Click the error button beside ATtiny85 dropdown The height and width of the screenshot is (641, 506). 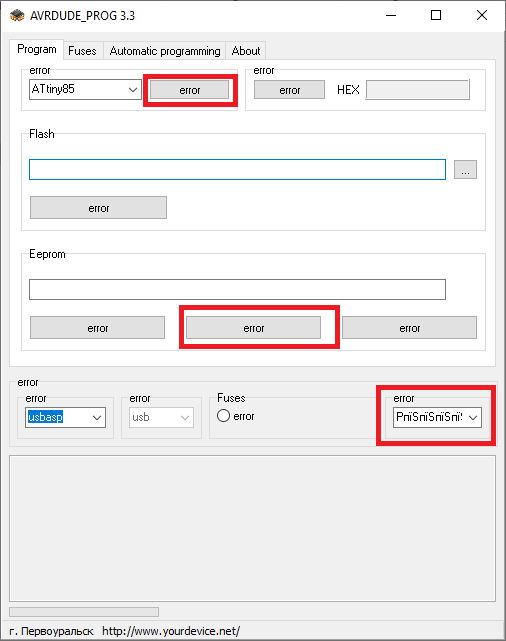[189, 90]
